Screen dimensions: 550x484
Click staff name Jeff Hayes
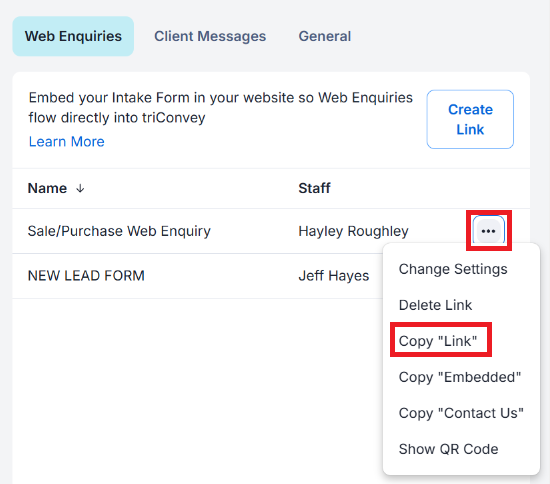pyautogui.click(x=334, y=276)
